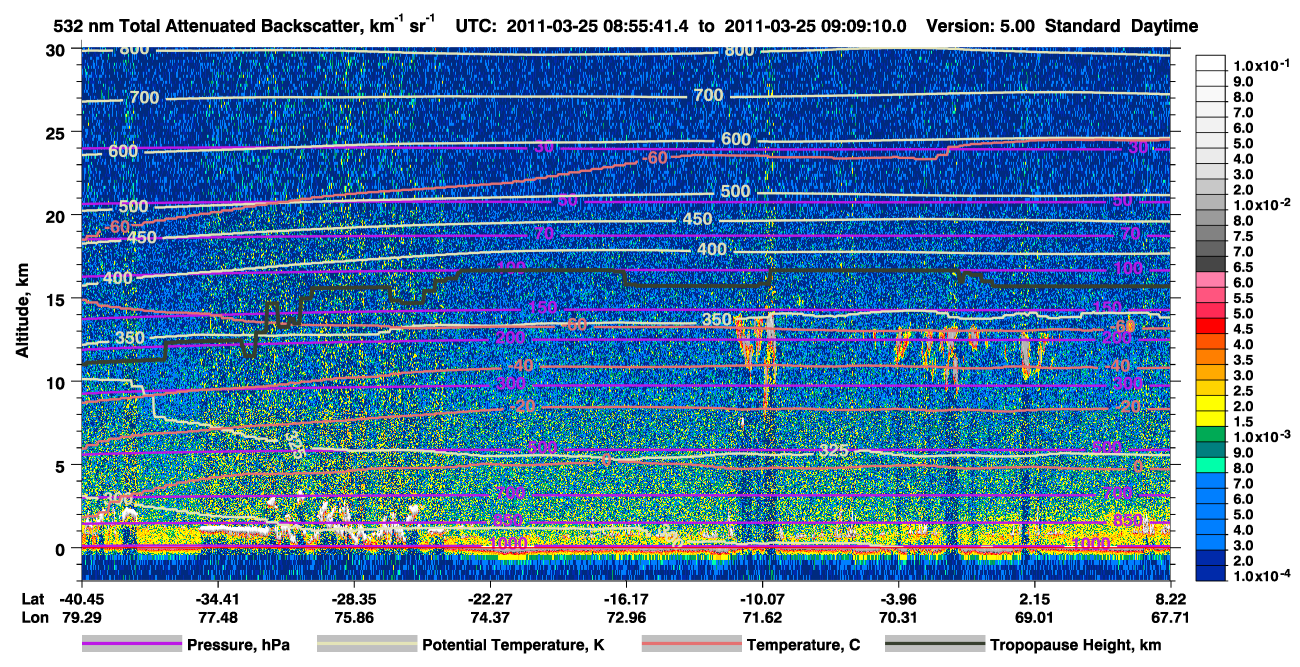Click the 'Potential Temperature, K' legend label
Image resolution: width=1300 pixels, height=667 pixels.
point(513,645)
